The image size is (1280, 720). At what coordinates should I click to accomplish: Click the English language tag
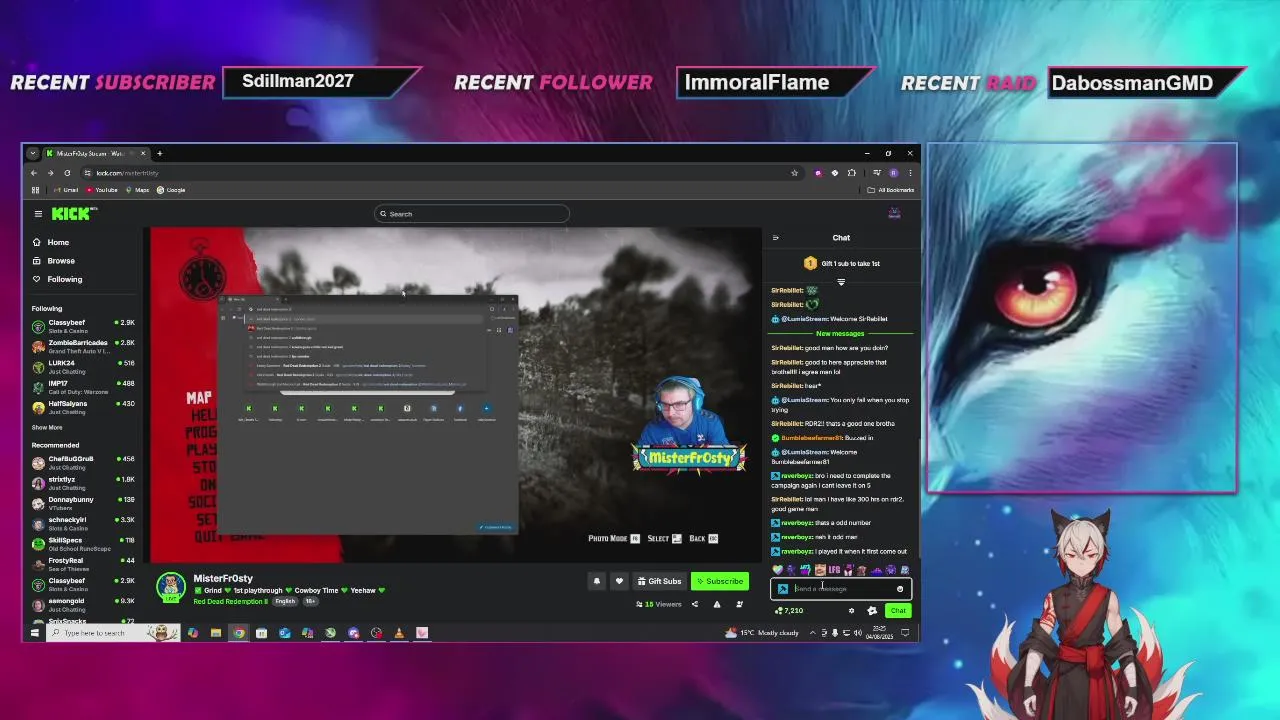click(286, 601)
